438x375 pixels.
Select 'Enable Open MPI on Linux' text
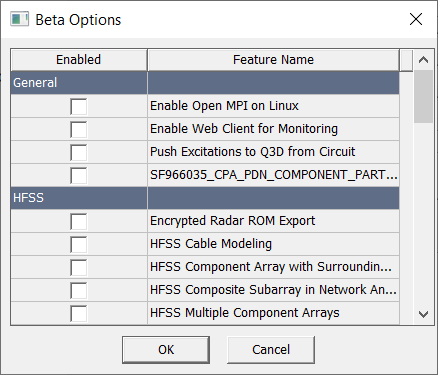pos(224,106)
